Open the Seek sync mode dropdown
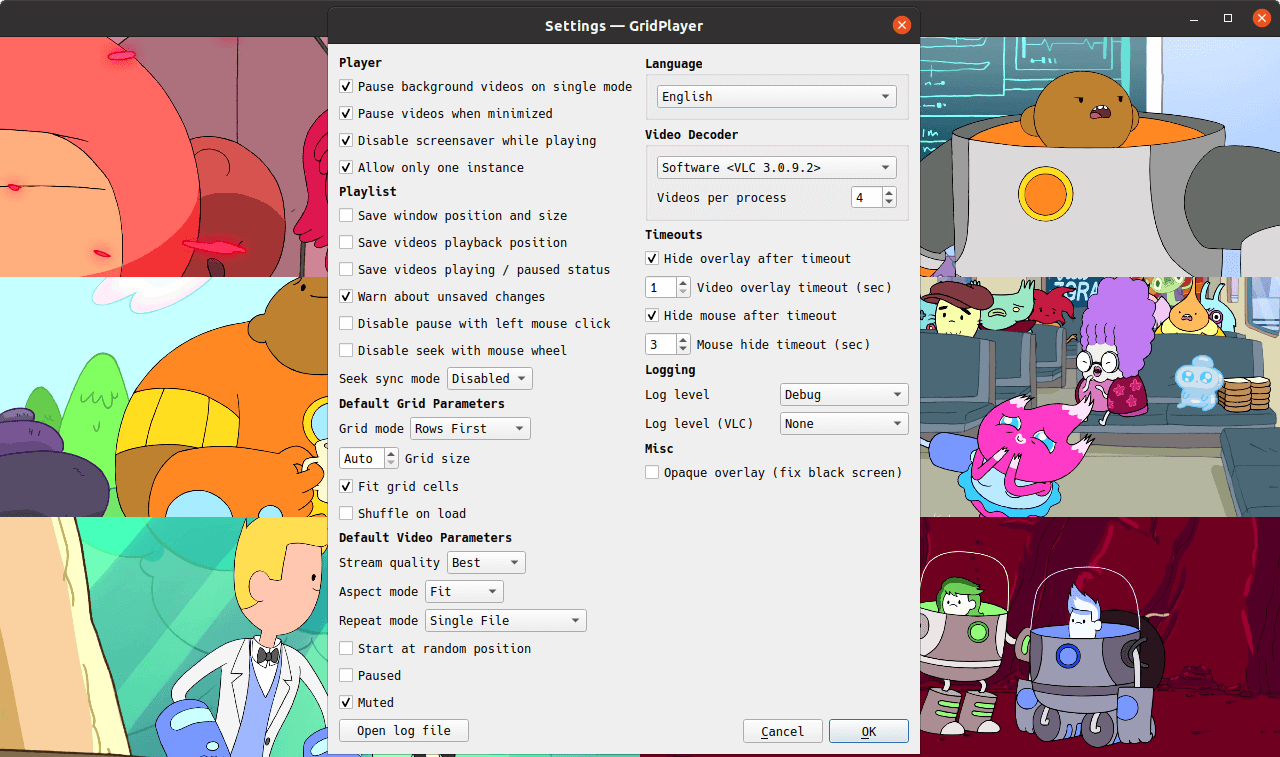 click(489, 379)
